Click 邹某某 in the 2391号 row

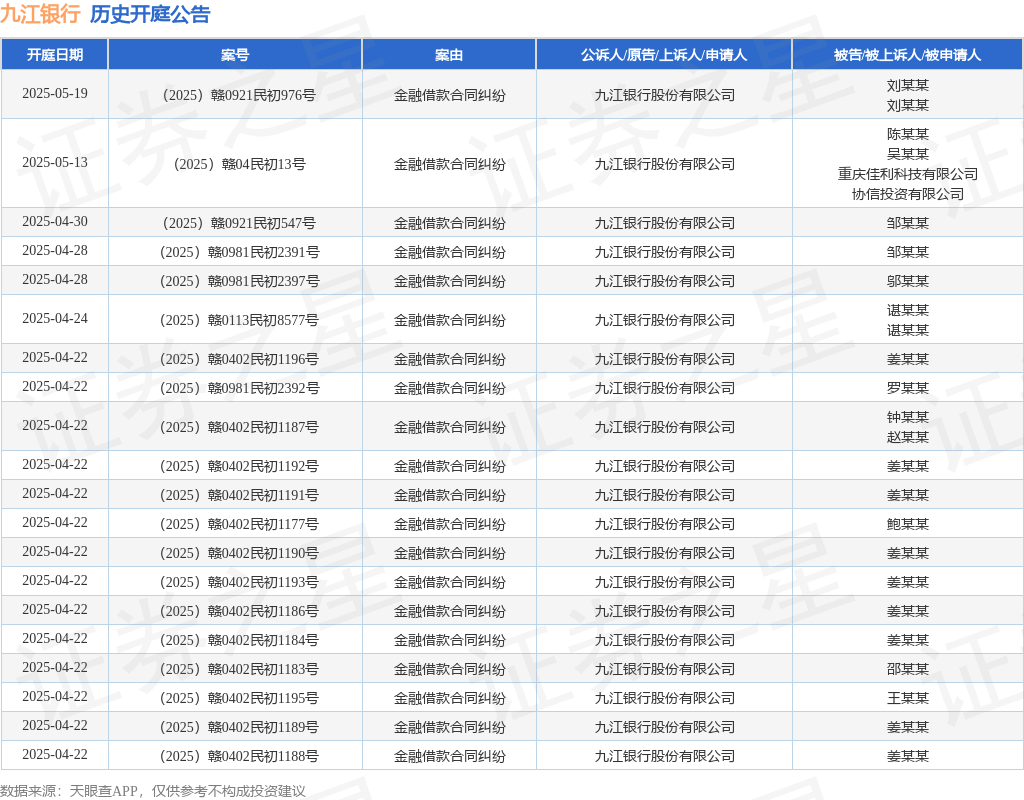pyautogui.click(x=908, y=252)
